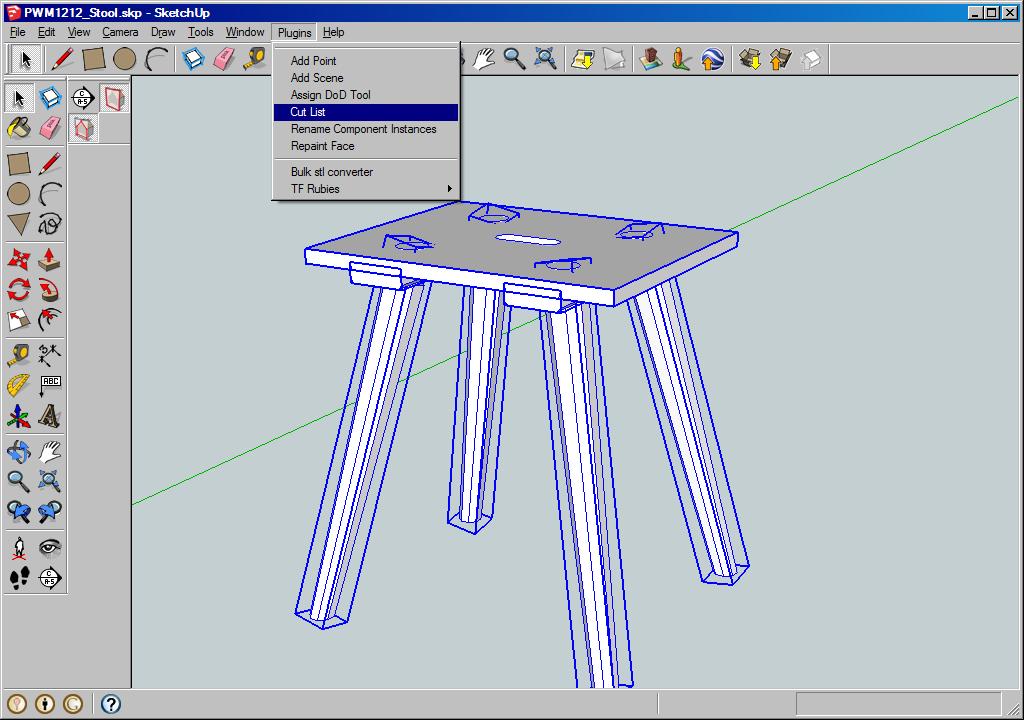Viewport: 1024px width, 720px height.
Task: Open the View menu
Action: click(79, 32)
